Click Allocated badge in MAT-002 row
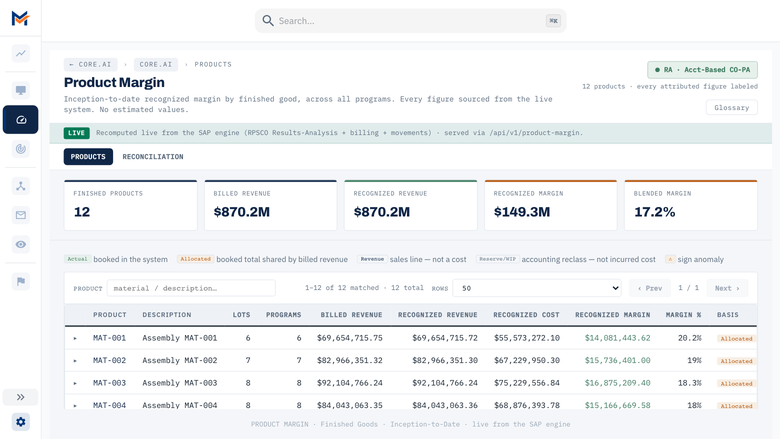Screen dimensions: 780x439 point(736,361)
